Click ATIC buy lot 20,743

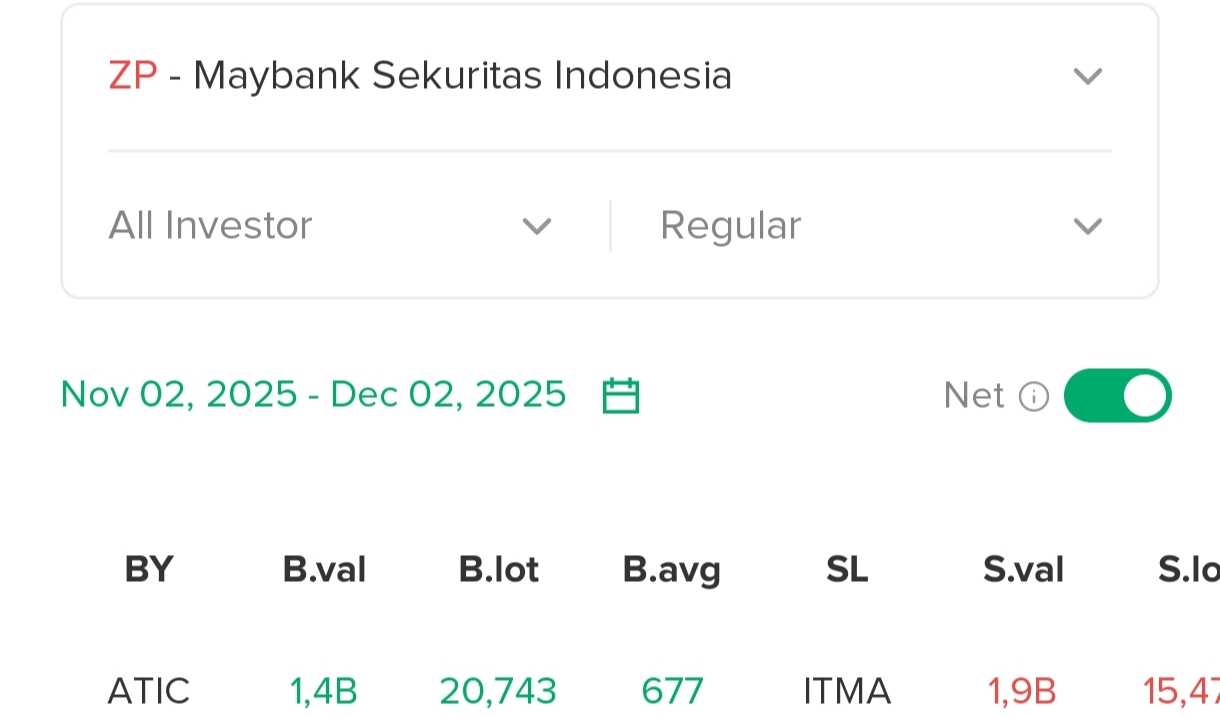pos(498,691)
